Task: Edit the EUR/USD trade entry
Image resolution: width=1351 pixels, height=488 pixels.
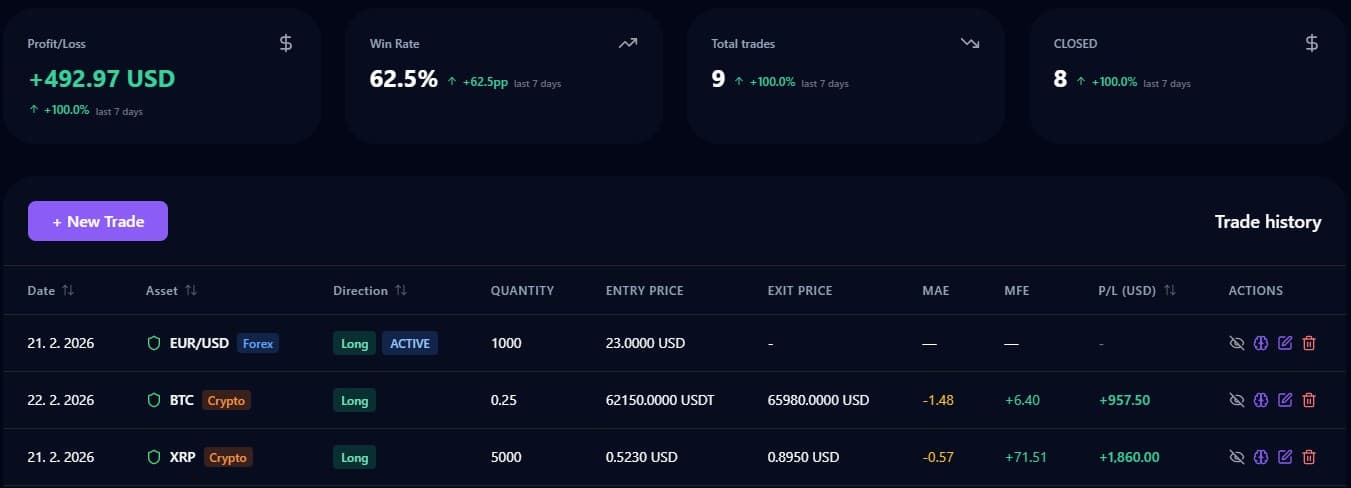Action: 1285,343
